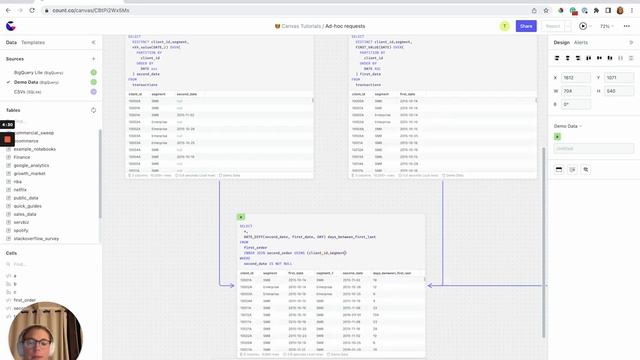Select first_order in Cells list
Screen dimensions: 640x360
click(x=24, y=300)
